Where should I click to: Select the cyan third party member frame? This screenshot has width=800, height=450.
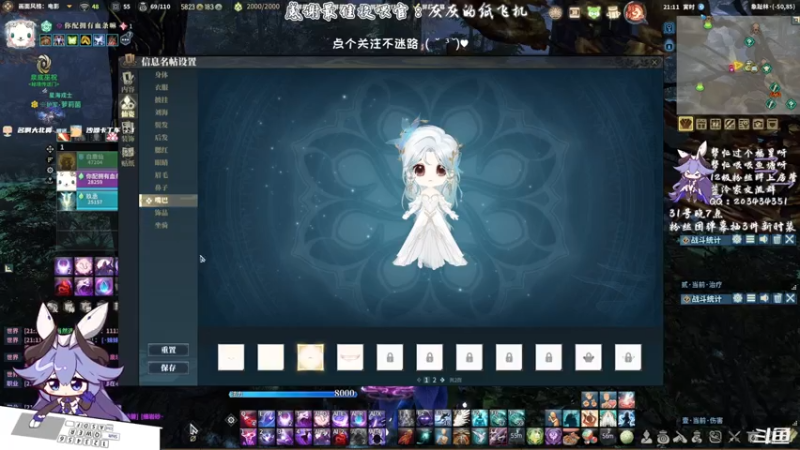tap(87, 200)
